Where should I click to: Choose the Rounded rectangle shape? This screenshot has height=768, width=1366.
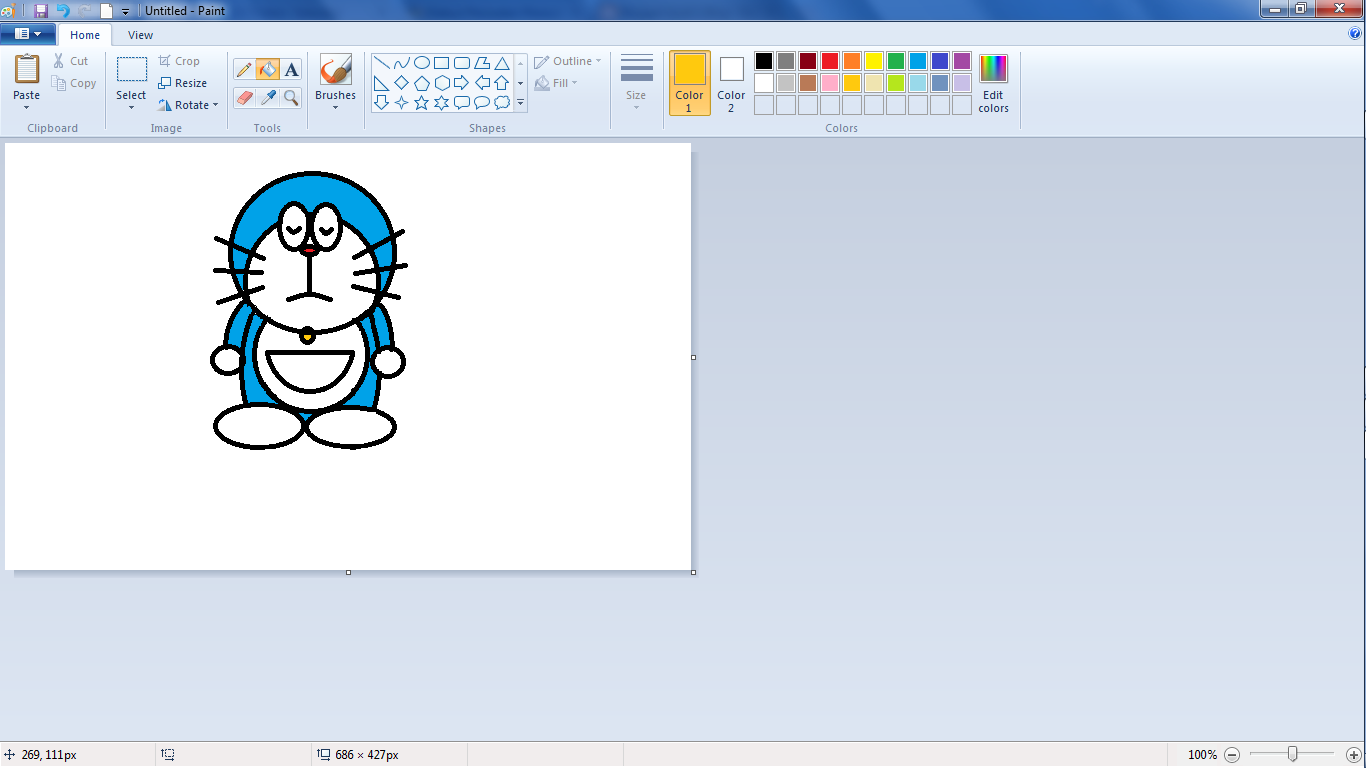(x=462, y=62)
